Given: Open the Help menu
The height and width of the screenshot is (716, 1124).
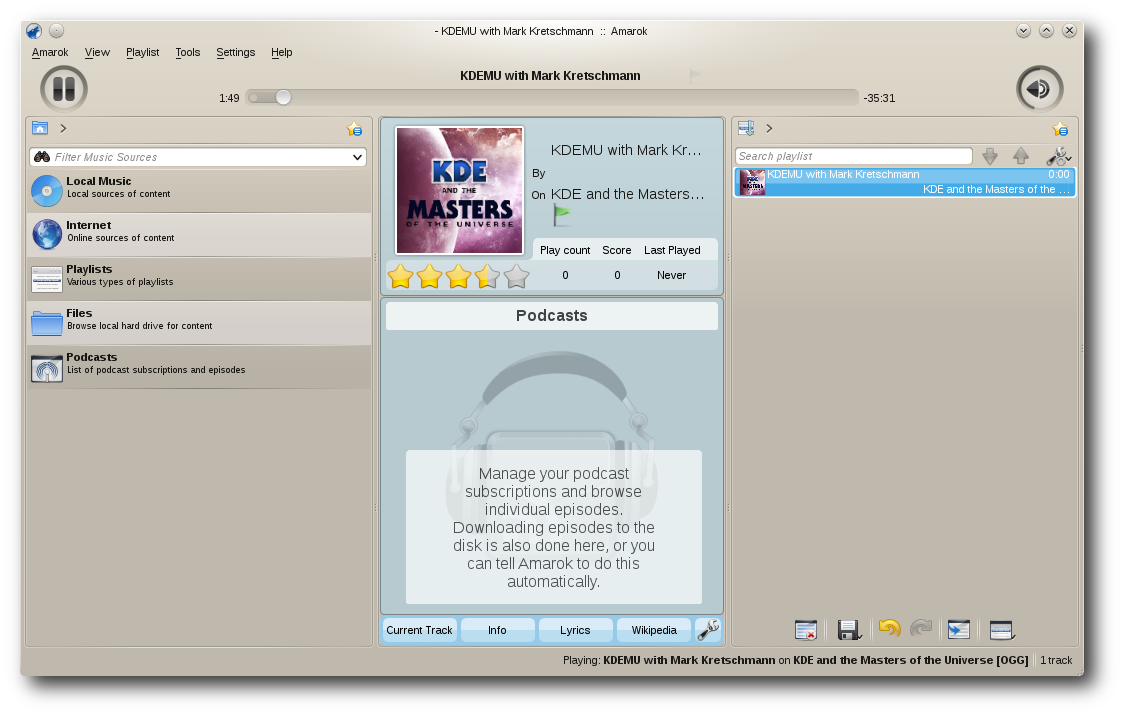Looking at the screenshot, I should [x=282, y=52].
